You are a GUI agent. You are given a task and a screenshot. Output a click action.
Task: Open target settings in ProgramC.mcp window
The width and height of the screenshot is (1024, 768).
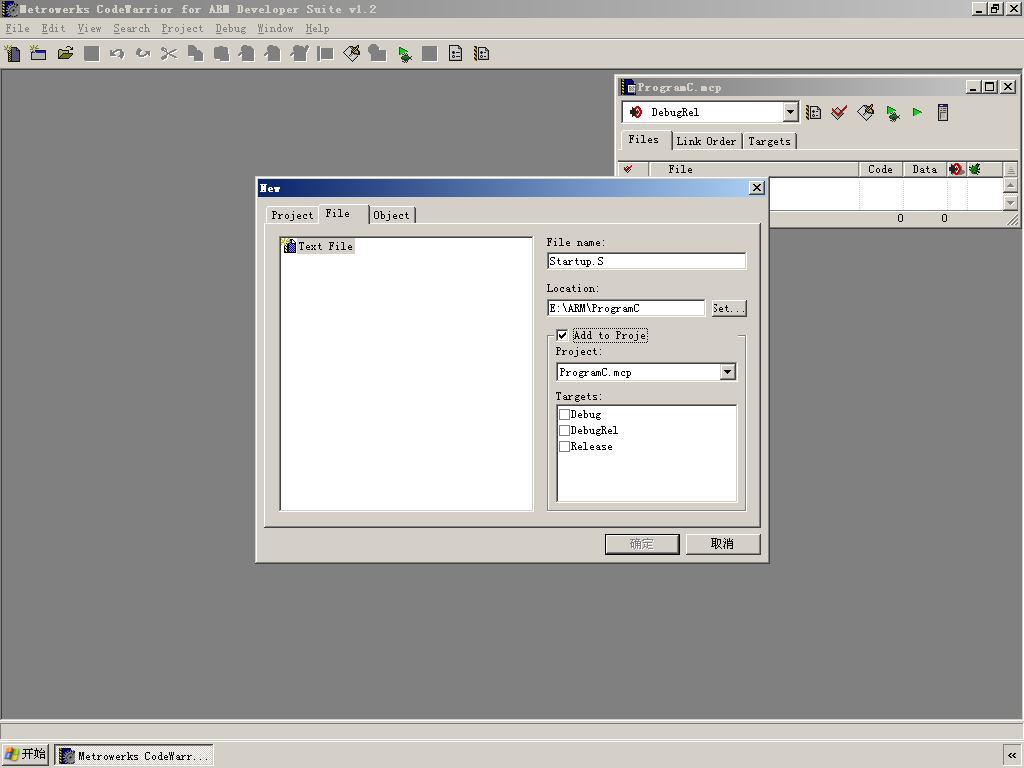[x=813, y=112]
